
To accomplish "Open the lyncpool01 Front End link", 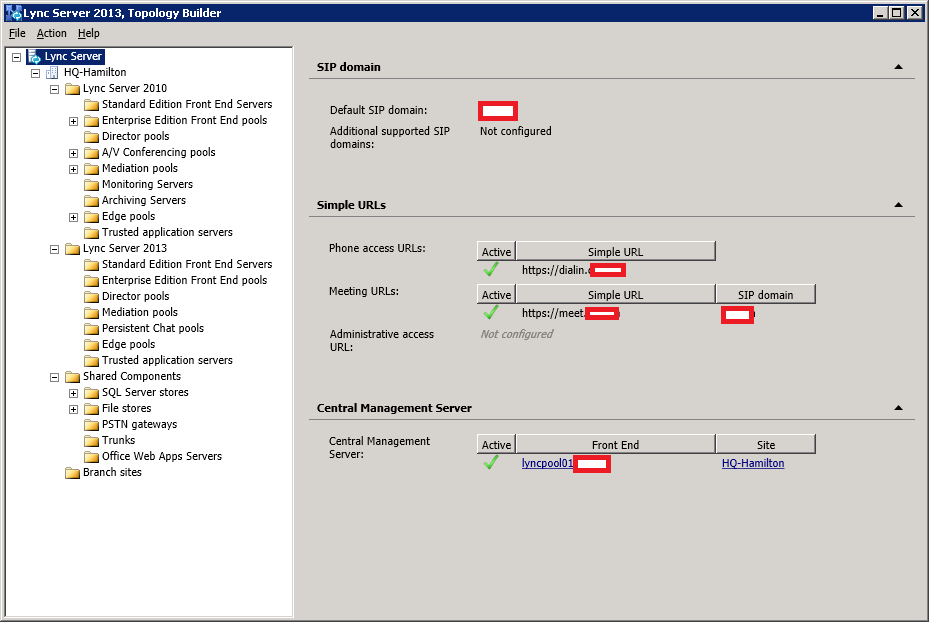I will click(547, 463).
